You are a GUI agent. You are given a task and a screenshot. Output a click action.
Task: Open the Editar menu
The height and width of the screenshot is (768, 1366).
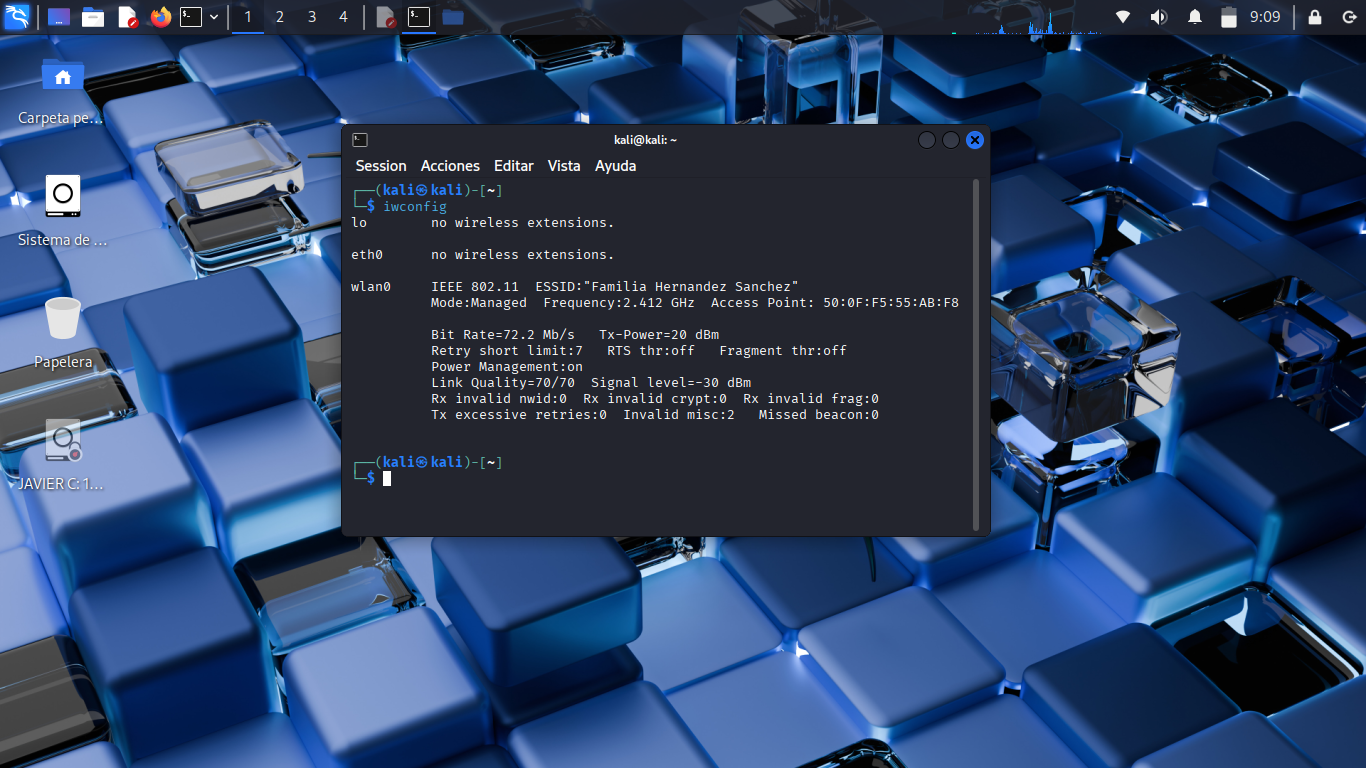[513, 166]
